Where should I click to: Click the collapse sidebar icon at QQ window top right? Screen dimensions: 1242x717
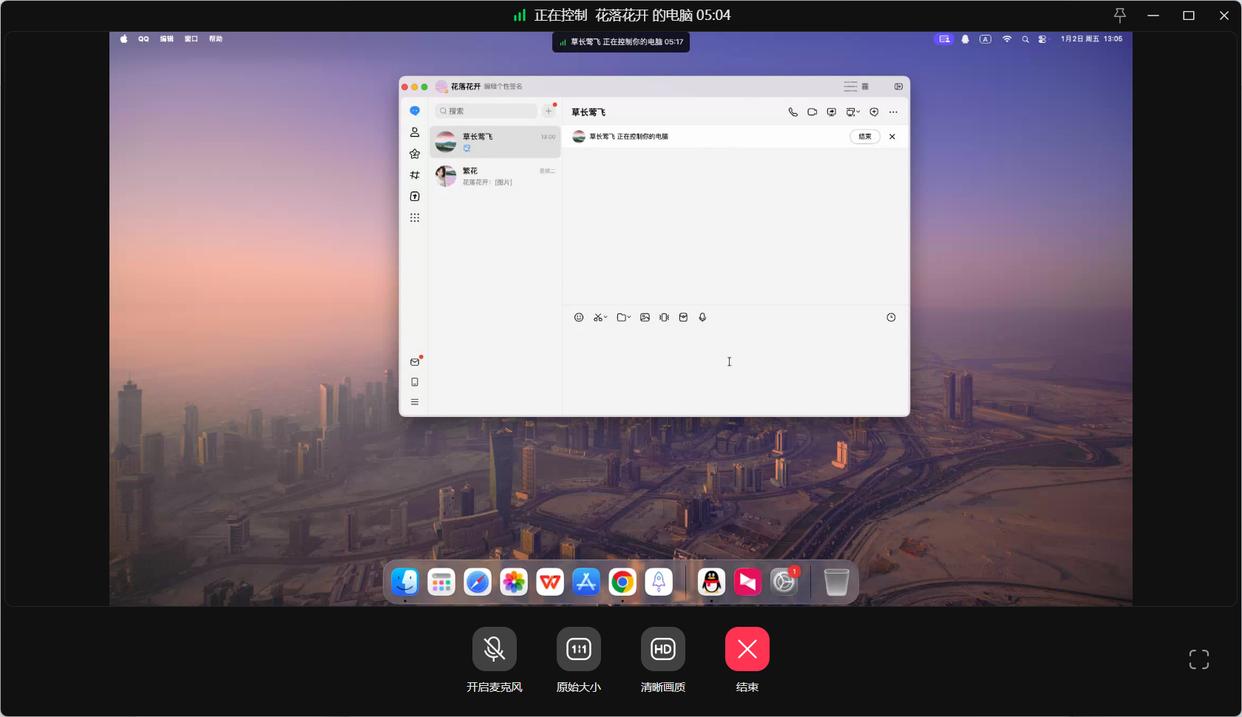pos(898,87)
